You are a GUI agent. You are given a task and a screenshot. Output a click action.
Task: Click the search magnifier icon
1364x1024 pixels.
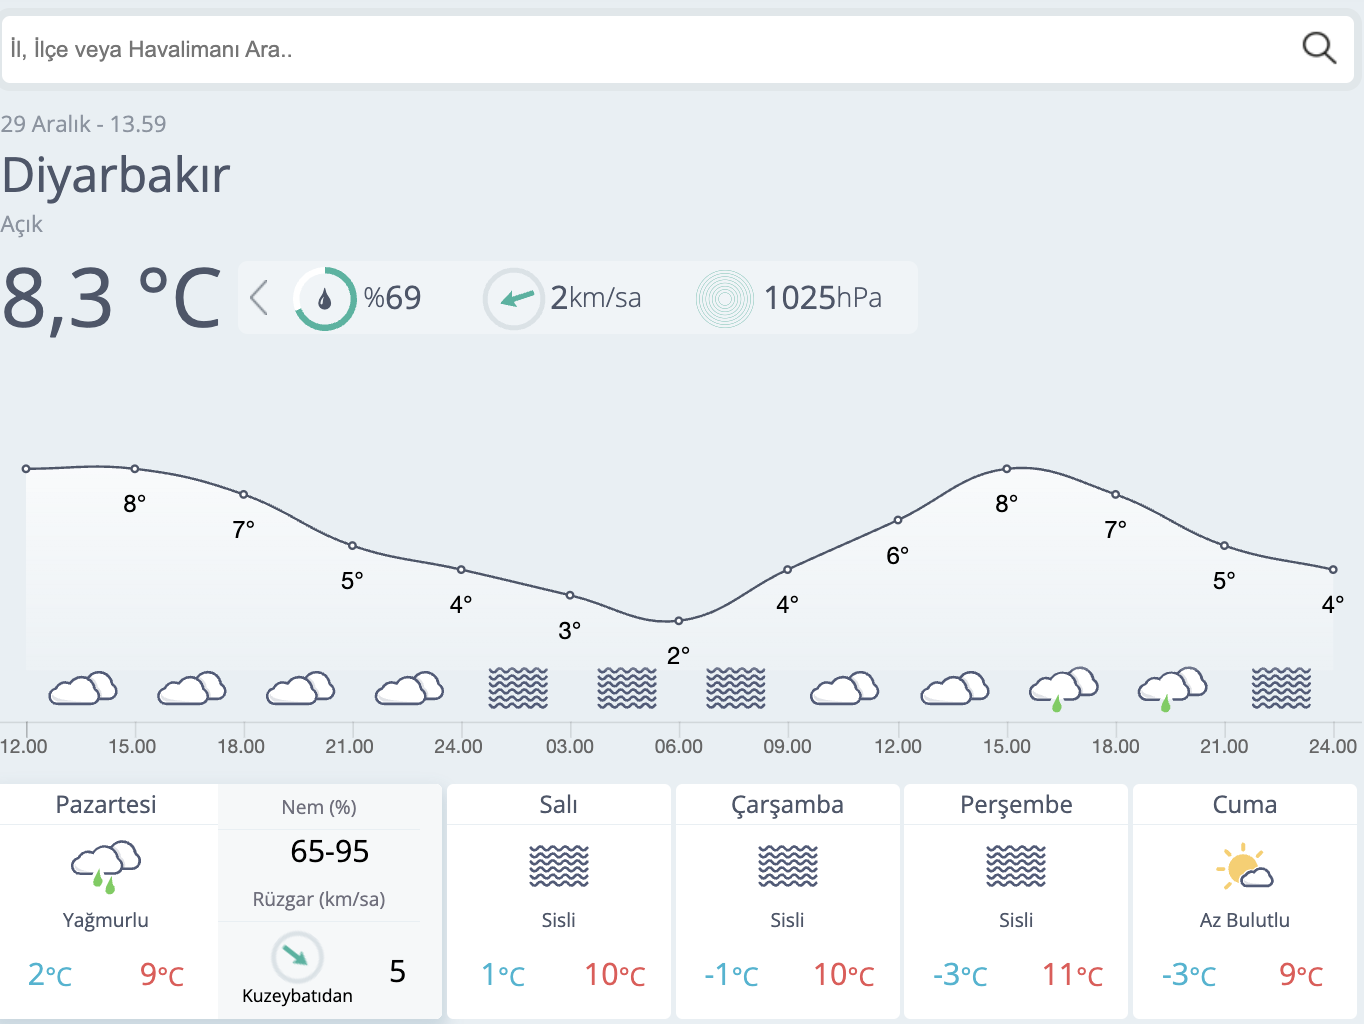(x=1319, y=48)
